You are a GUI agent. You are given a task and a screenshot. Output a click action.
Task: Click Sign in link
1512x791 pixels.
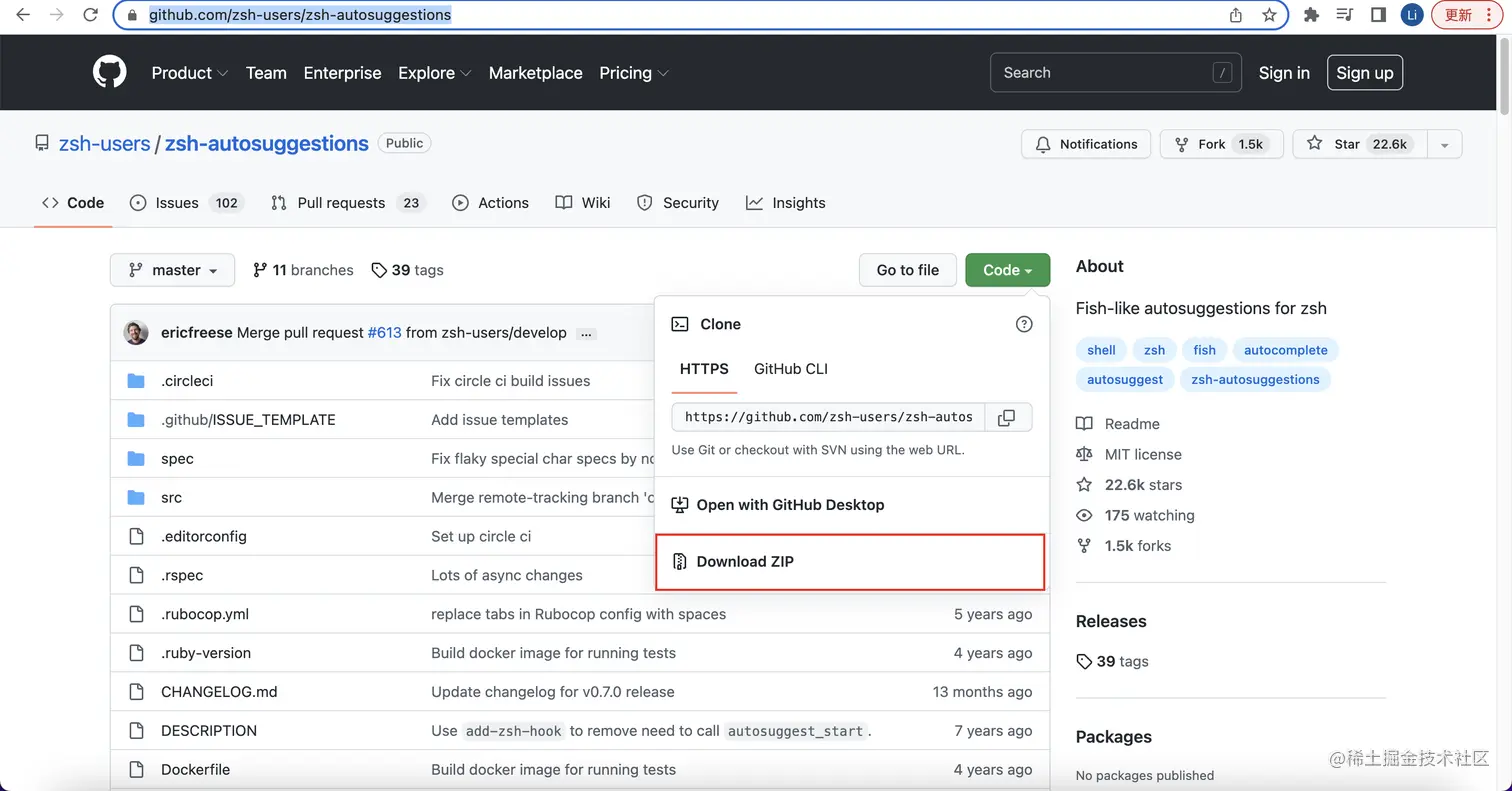pos(1284,73)
